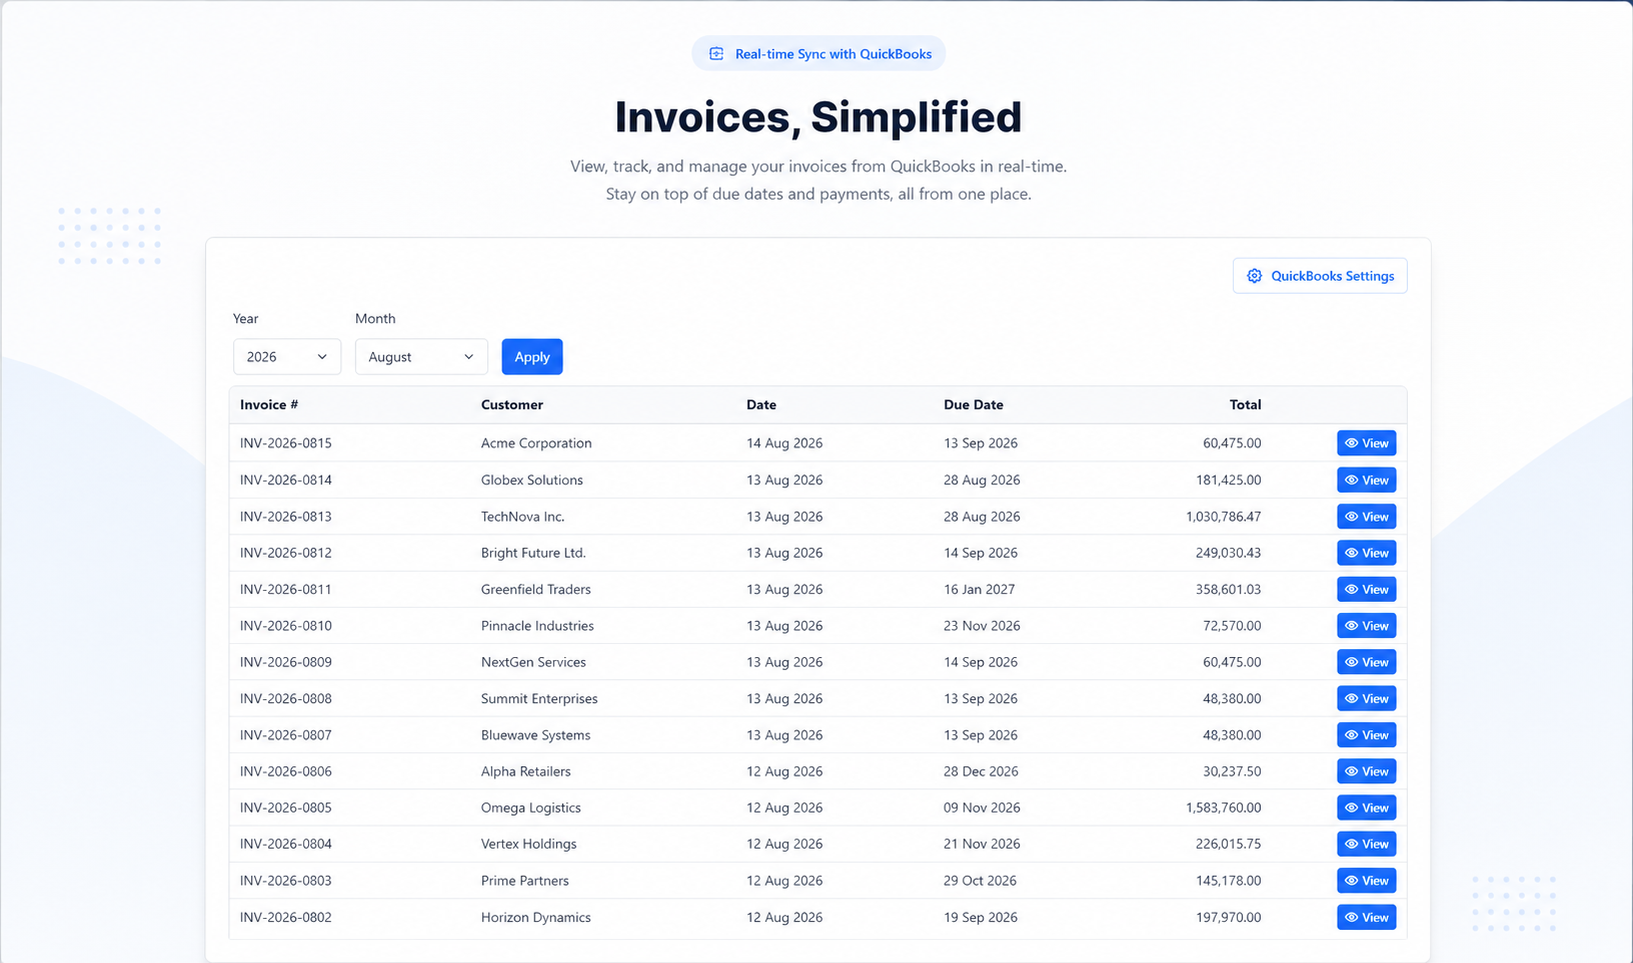1633x963 pixels.
Task: Open QuickBooks Settings
Action: coord(1319,276)
